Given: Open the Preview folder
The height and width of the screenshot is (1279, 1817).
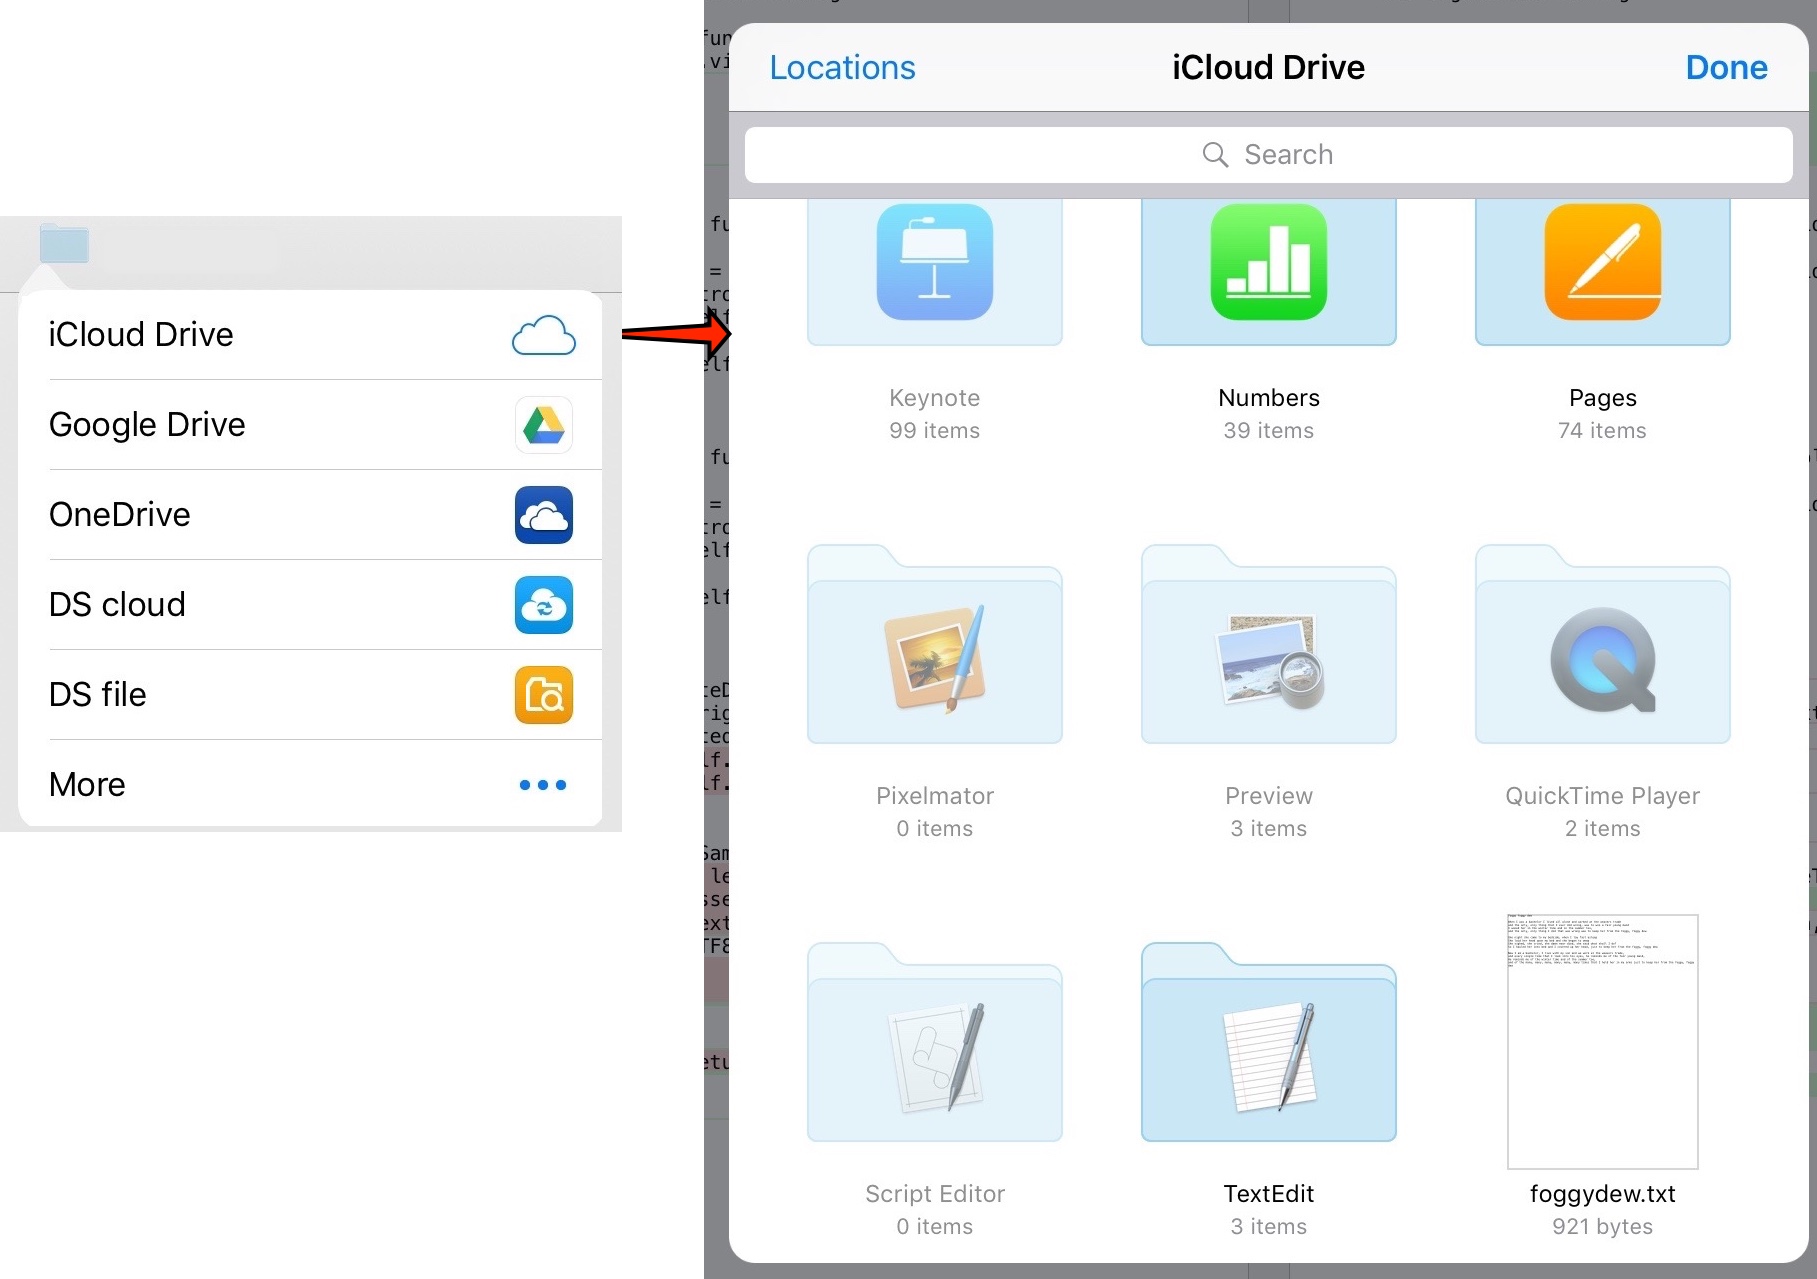Looking at the screenshot, I should click(1268, 644).
